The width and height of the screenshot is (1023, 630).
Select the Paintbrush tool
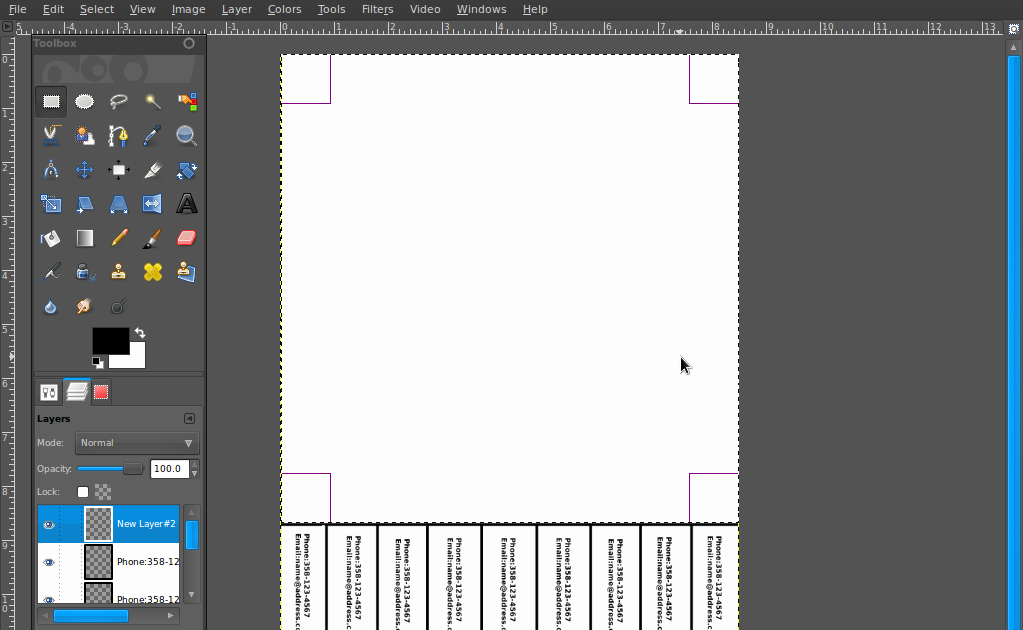tap(153, 238)
